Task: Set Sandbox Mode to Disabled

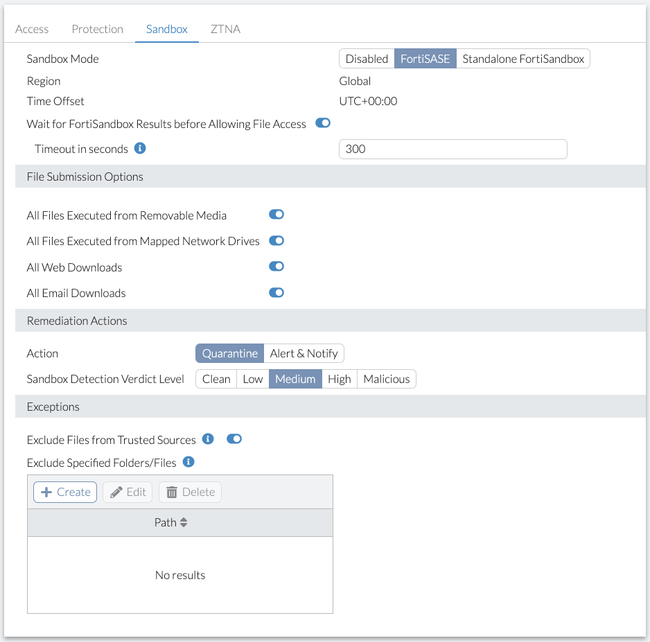Action: tap(367, 59)
